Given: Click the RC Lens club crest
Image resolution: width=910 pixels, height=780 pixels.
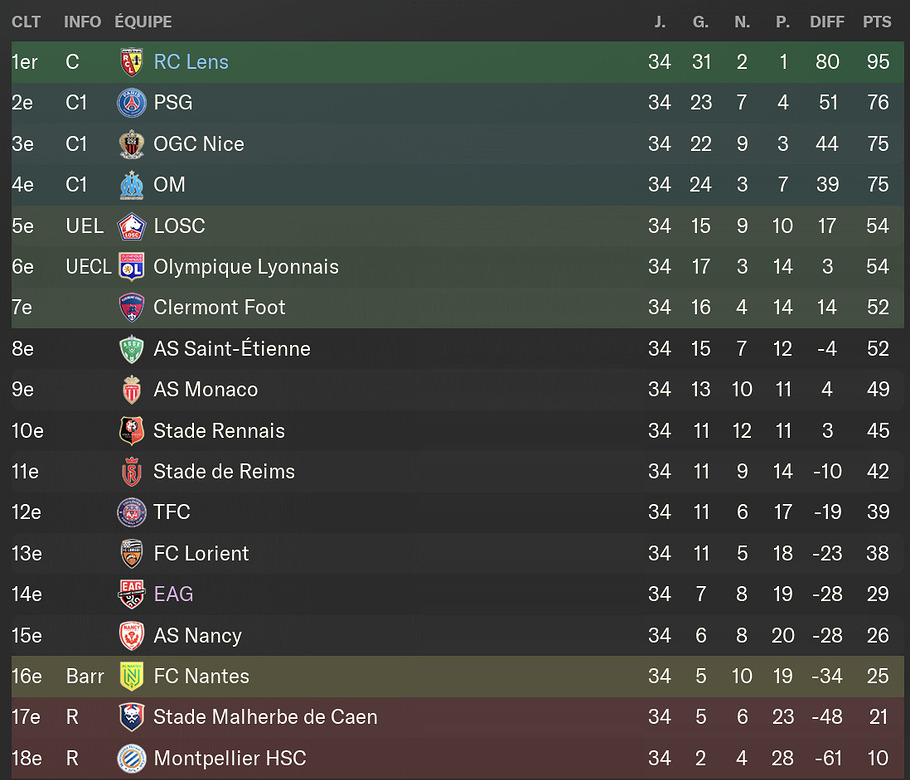Looking at the screenshot, I should (x=131, y=62).
